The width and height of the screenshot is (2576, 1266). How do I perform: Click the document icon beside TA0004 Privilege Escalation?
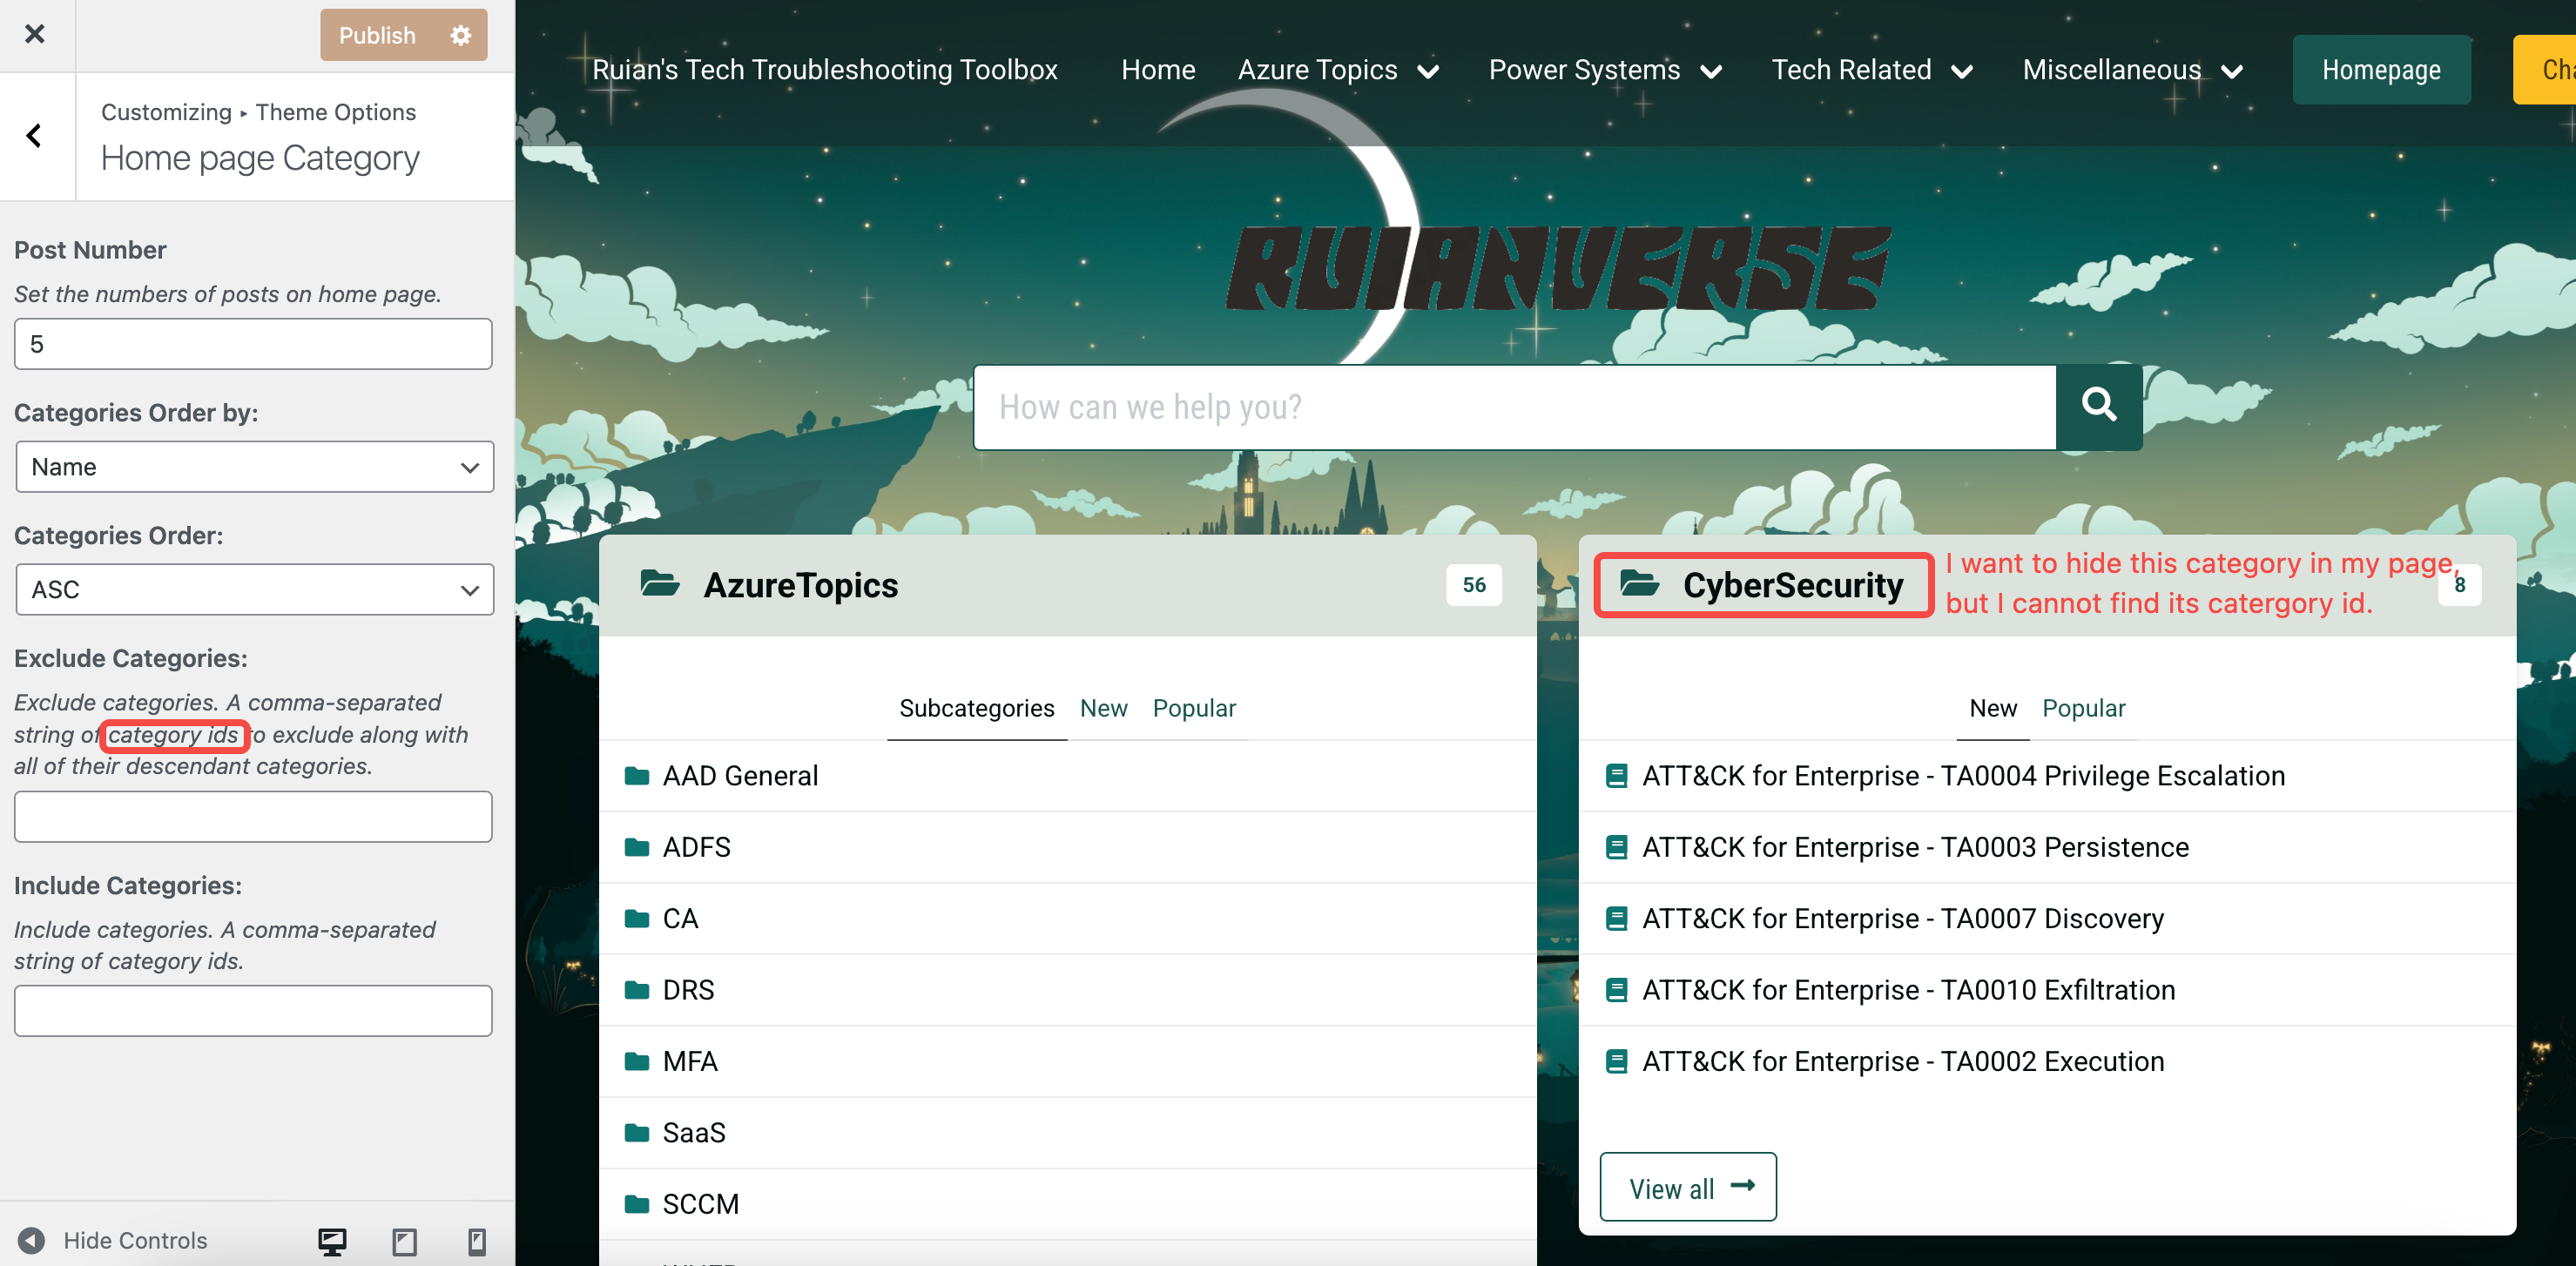[x=1618, y=775]
